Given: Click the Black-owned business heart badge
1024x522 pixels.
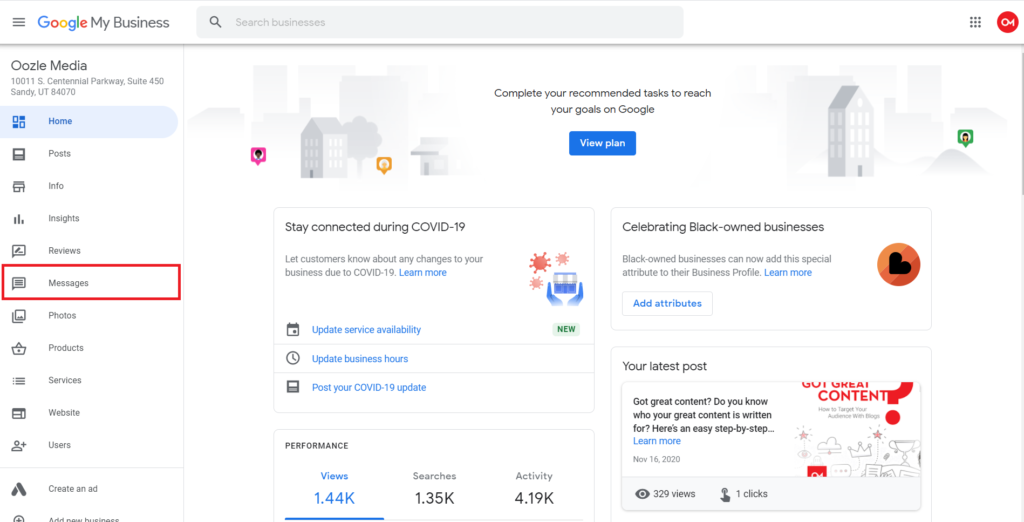Looking at the screenshot, I should (x=899, y=265).
